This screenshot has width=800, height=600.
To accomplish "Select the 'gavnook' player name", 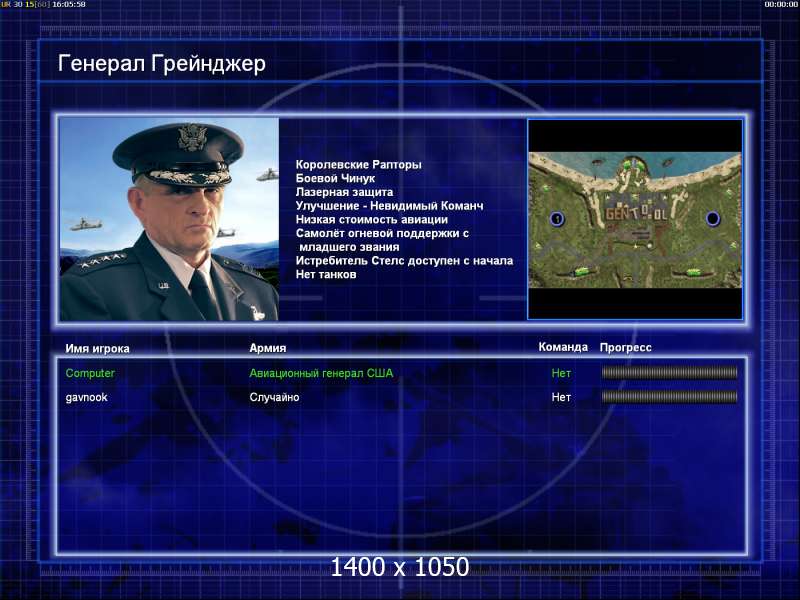I will (86, 397).
